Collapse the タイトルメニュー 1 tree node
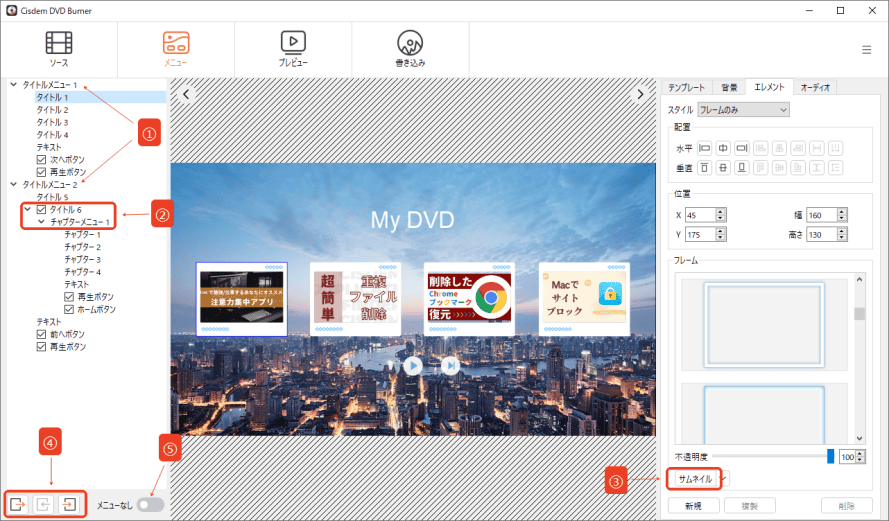 coord(13,85)
